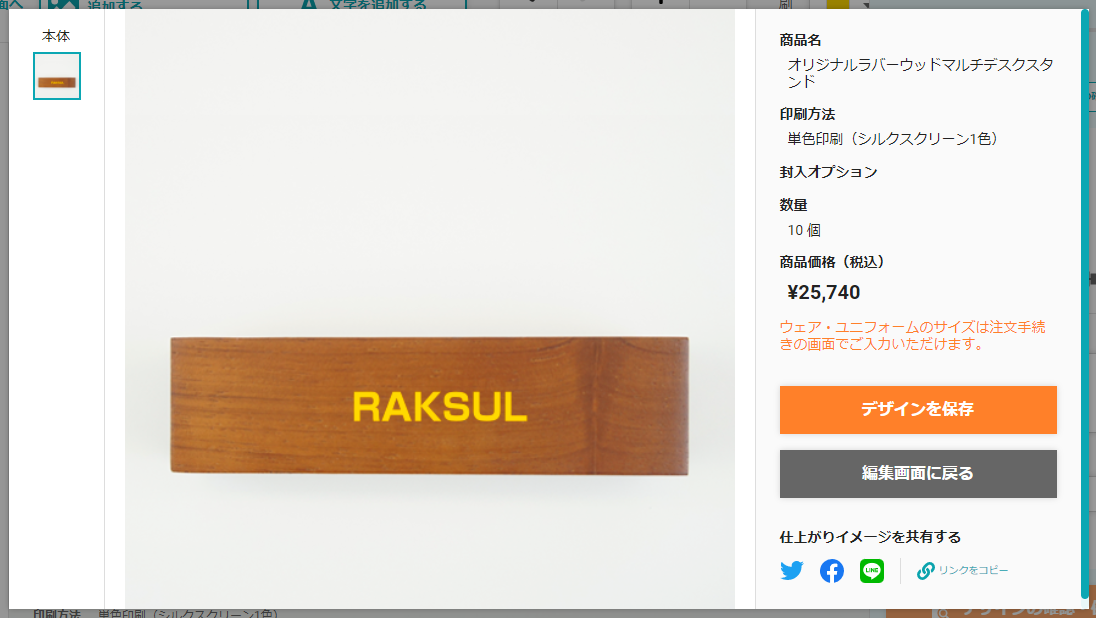
Task: Share the design on Twitter
Action: (791, 570)
